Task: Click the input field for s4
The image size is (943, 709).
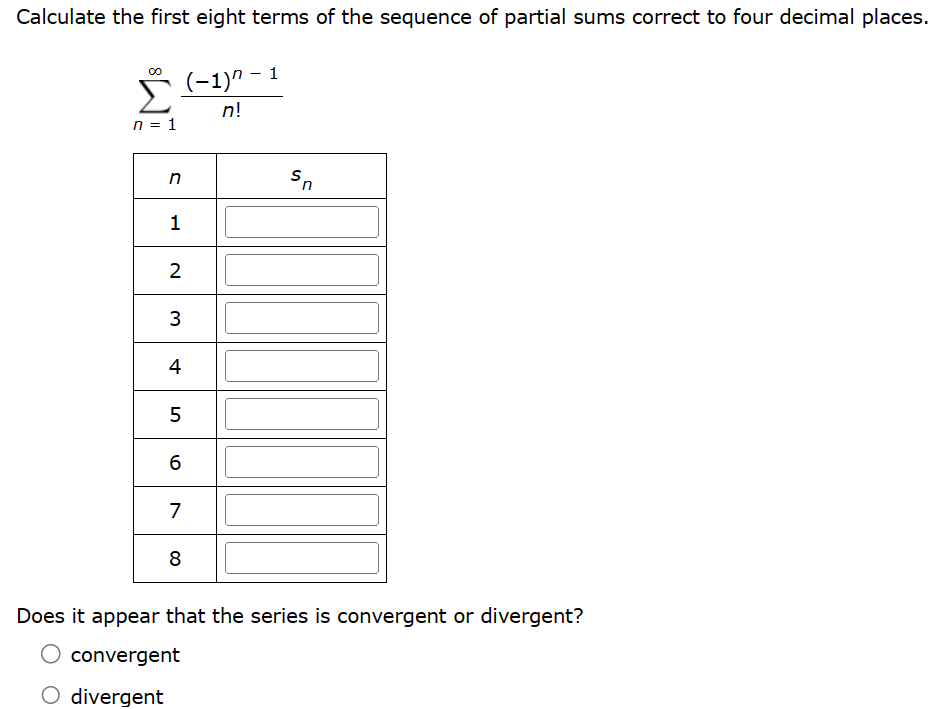Action: [x=302, y=365]
